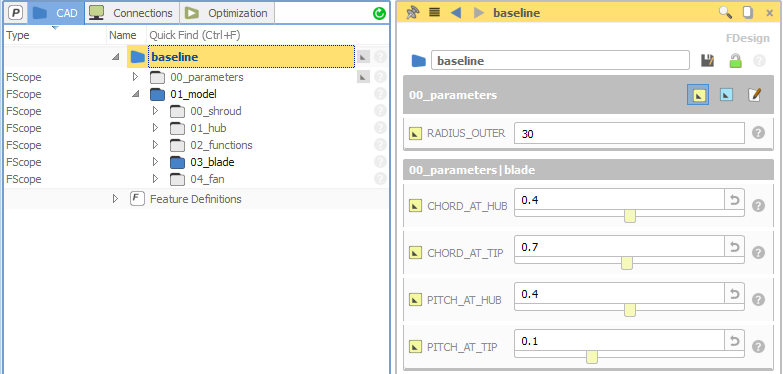The width and height of the screenshot is (783, 374).
Task: Click the PITCH_AT_HUB slider handle
Action: (x=630, y=310)
